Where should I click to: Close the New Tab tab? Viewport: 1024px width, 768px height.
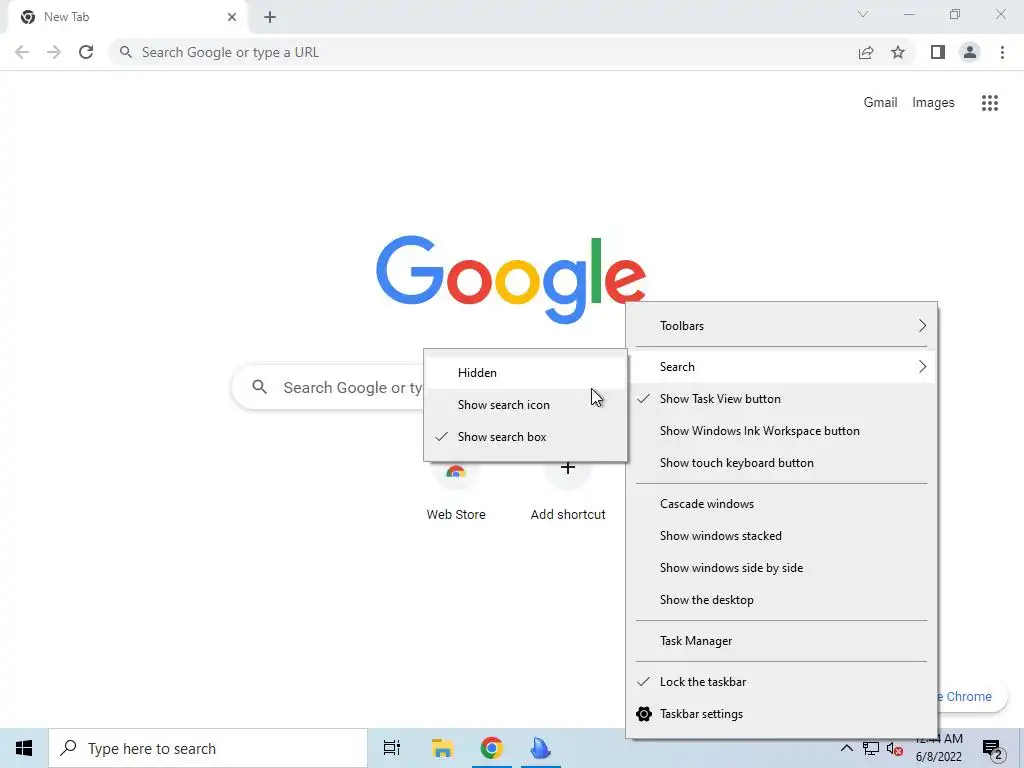click(232, 17)
